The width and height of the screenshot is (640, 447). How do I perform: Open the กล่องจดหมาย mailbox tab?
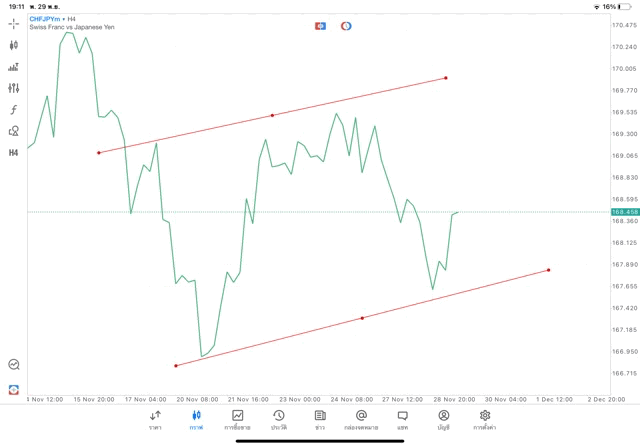pyautogui.click(x=361, y=419)
